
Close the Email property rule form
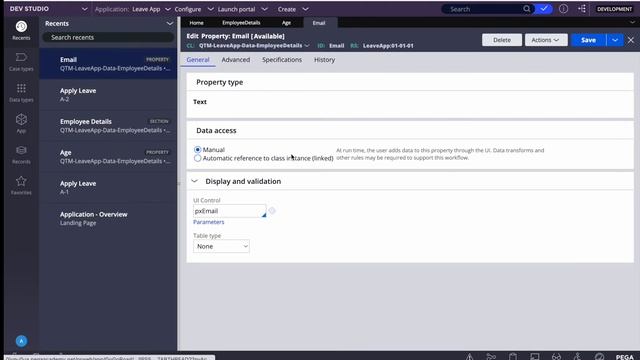(x=631, y=40)
